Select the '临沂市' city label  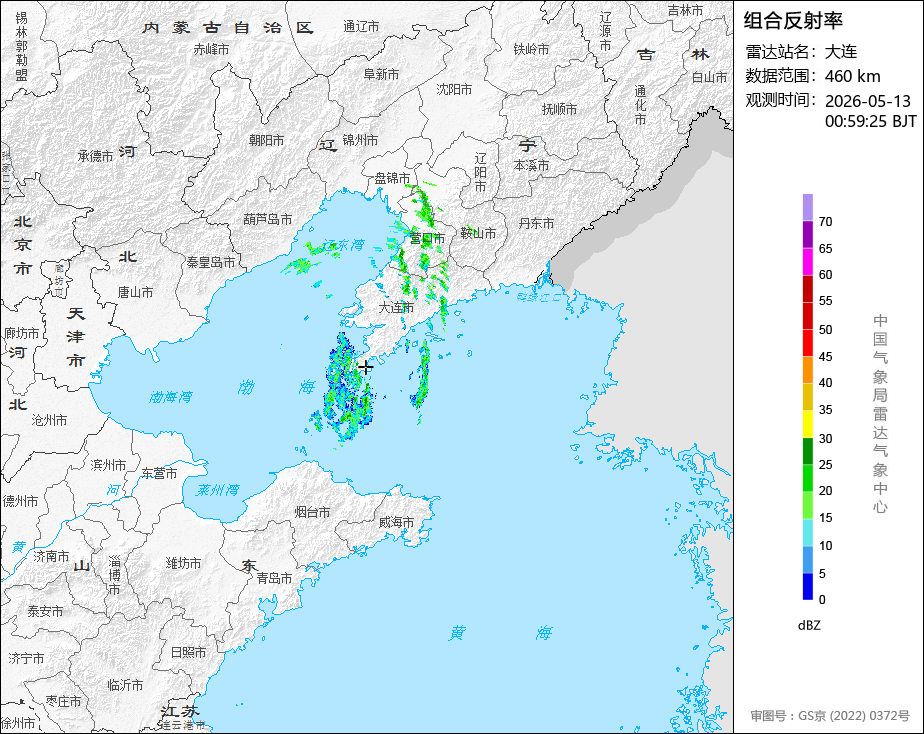click(126, 685)
